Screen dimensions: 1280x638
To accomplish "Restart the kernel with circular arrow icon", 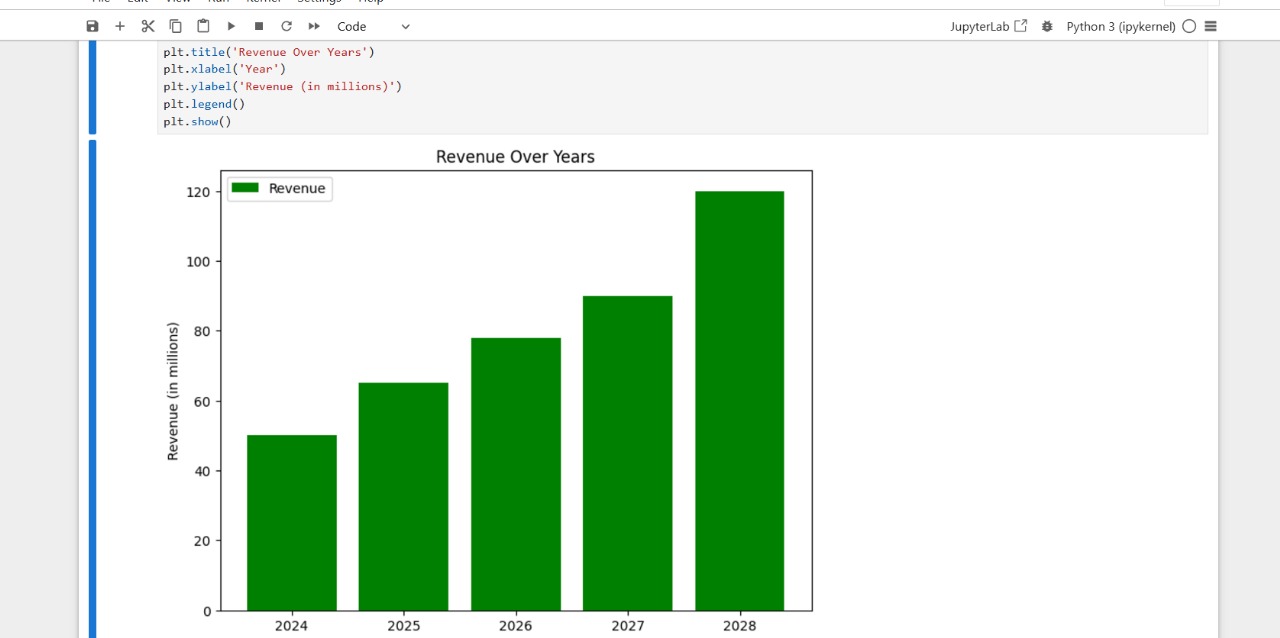I will tap(286, 26).
